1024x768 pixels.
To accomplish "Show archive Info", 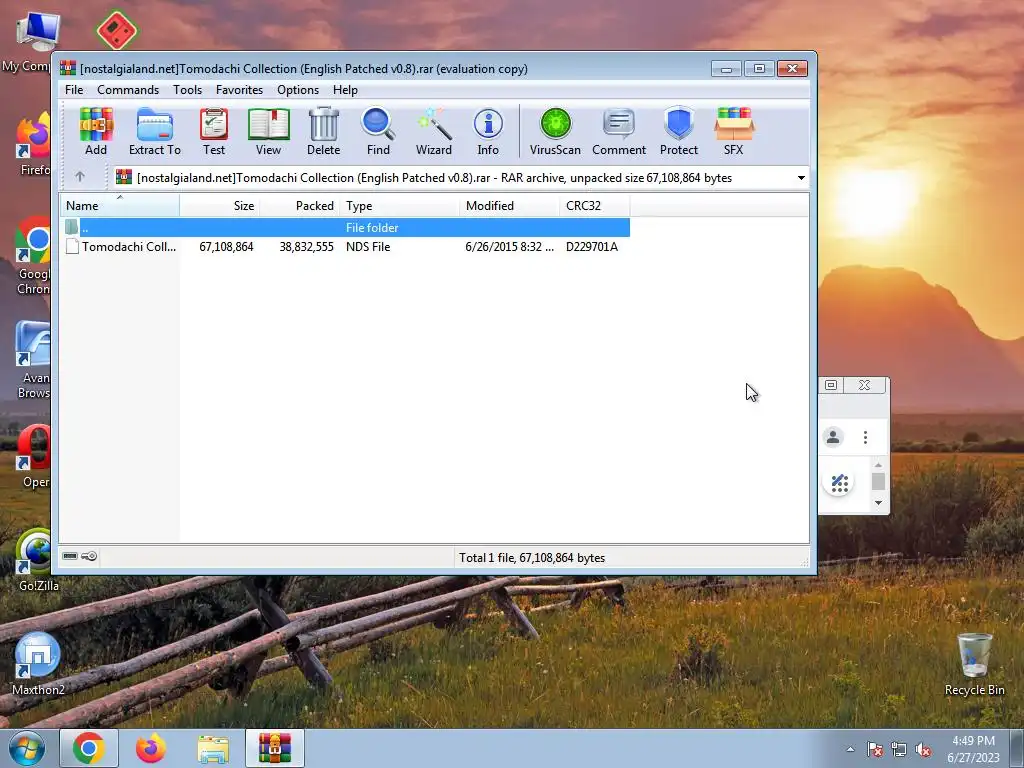I will (488, 131).
